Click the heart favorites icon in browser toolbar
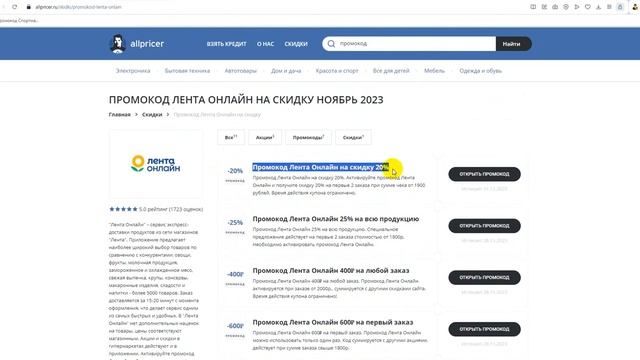This screenshot has width=640, height=360. click(x=588, y=7)
